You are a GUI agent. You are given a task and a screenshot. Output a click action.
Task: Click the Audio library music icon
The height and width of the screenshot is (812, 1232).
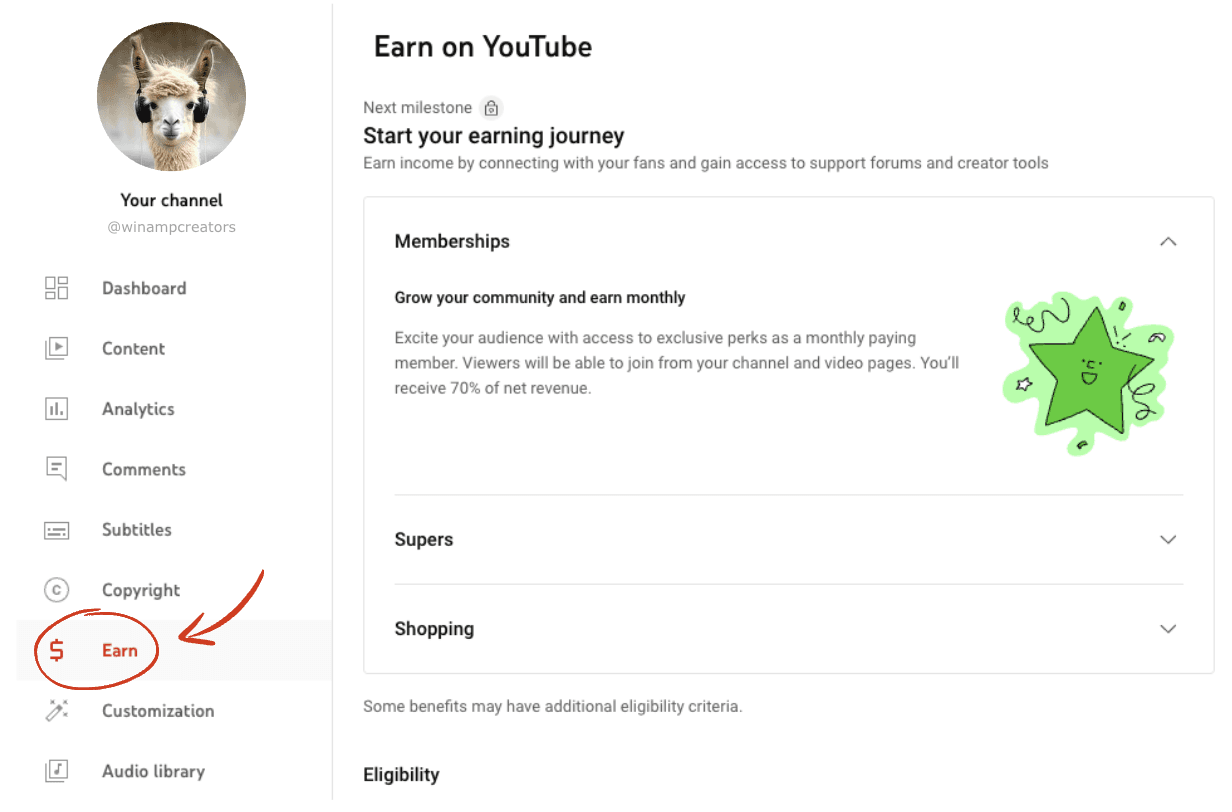click(57, 771)
